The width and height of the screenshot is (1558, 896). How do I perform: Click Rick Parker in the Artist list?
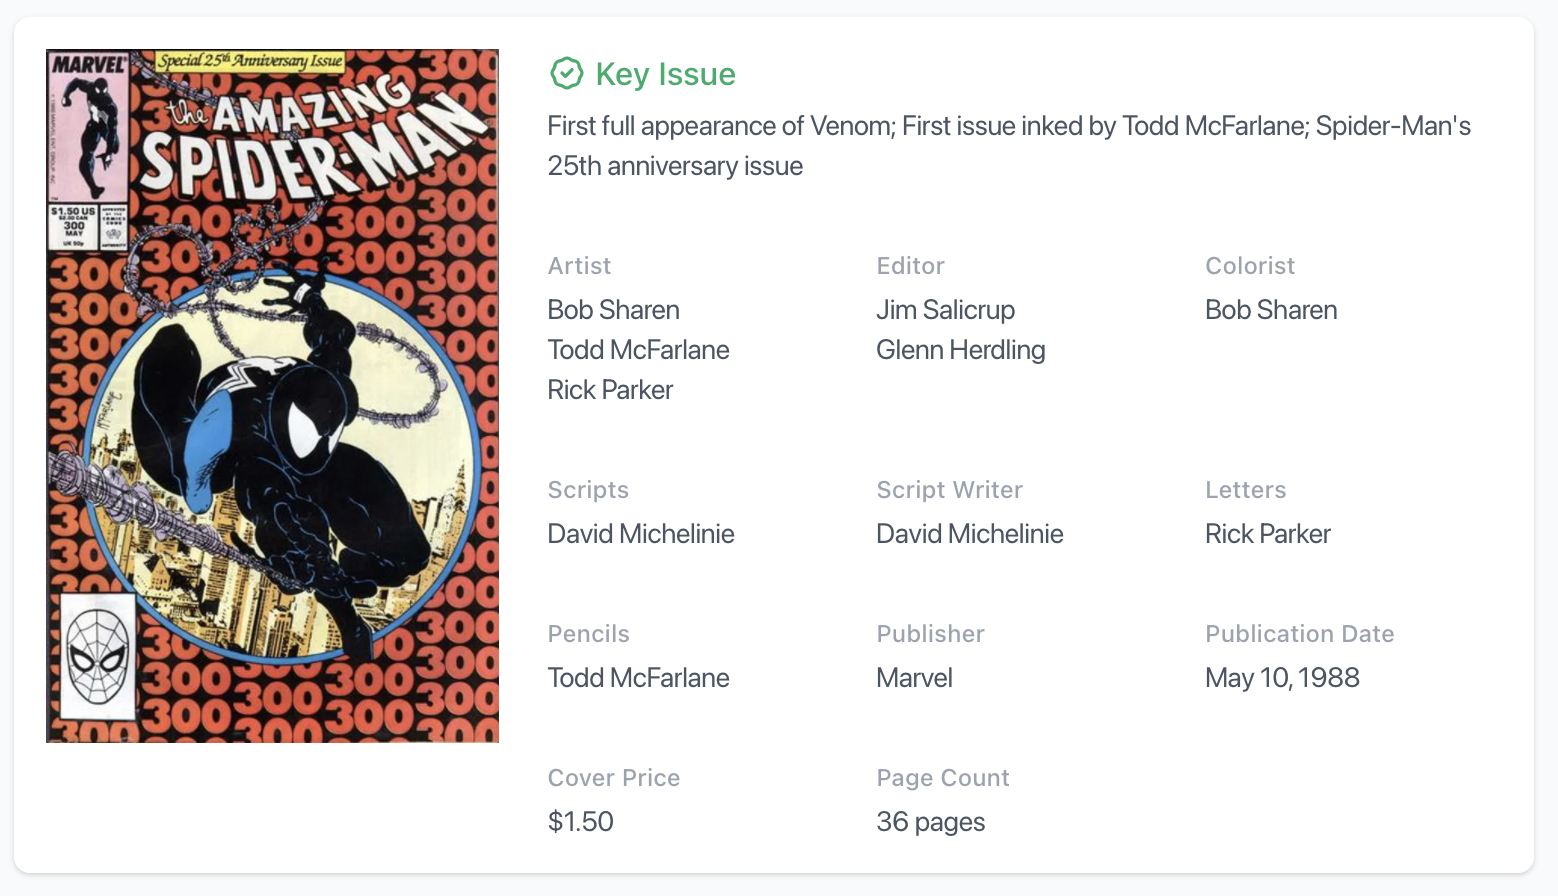(610, 390)
